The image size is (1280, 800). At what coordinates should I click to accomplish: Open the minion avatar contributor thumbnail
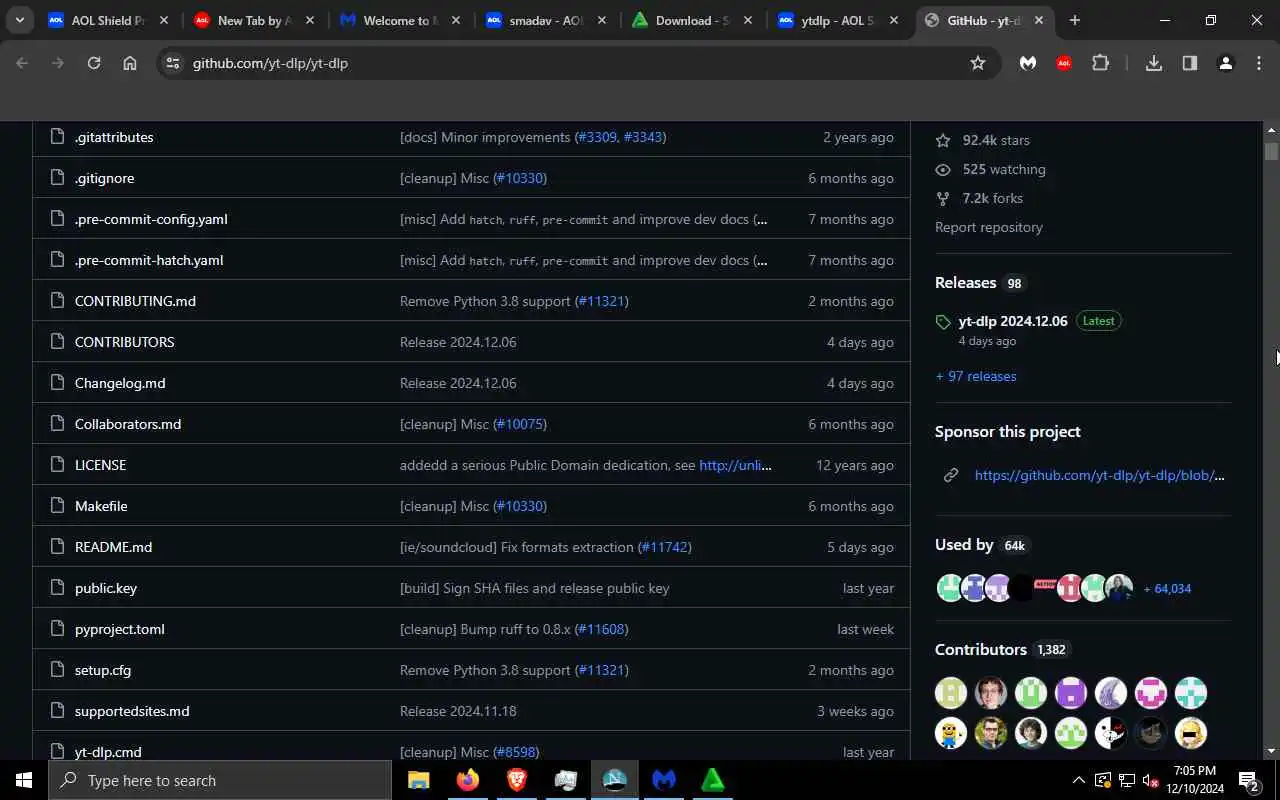(x=951, y=733)
